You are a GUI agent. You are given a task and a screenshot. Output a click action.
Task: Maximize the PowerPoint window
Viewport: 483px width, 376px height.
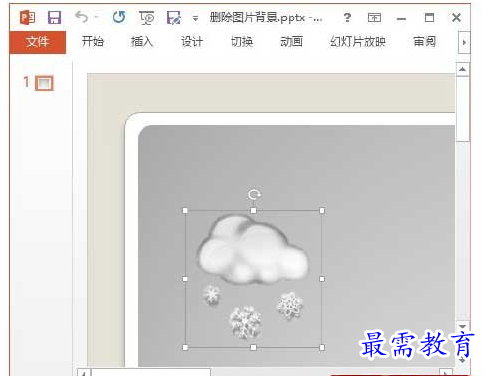[x=429, y=17]
